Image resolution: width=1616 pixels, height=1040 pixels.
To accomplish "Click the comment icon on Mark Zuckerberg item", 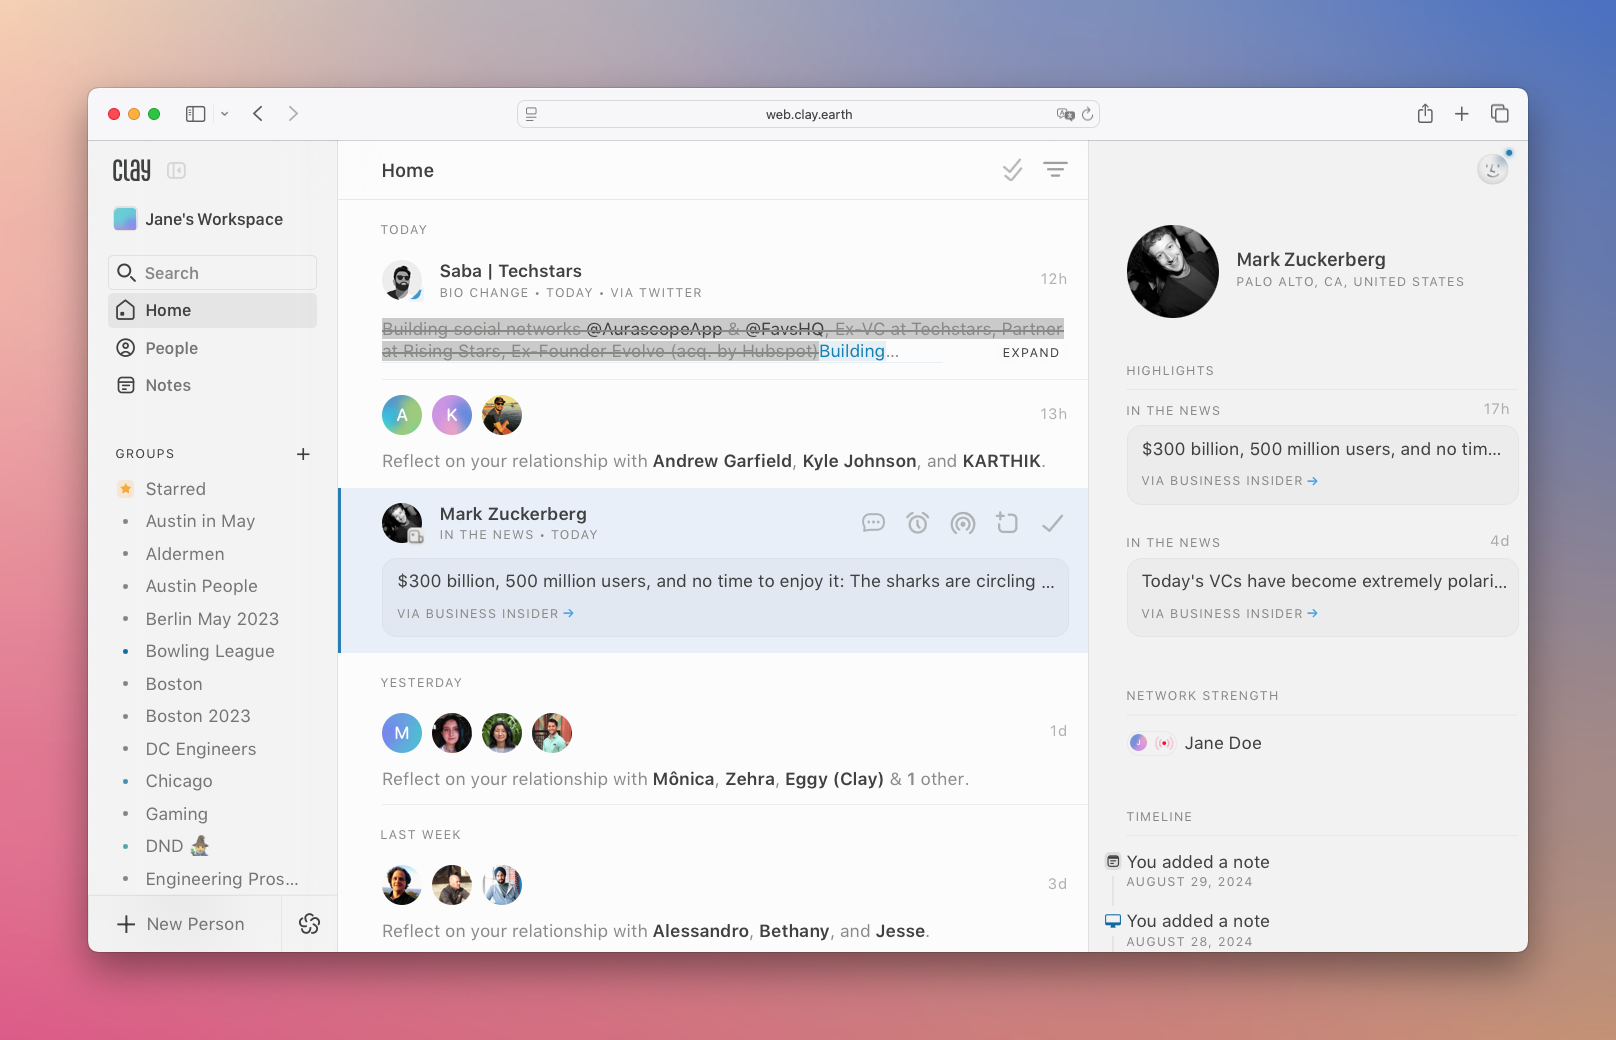I will click(x=873, y=523).
